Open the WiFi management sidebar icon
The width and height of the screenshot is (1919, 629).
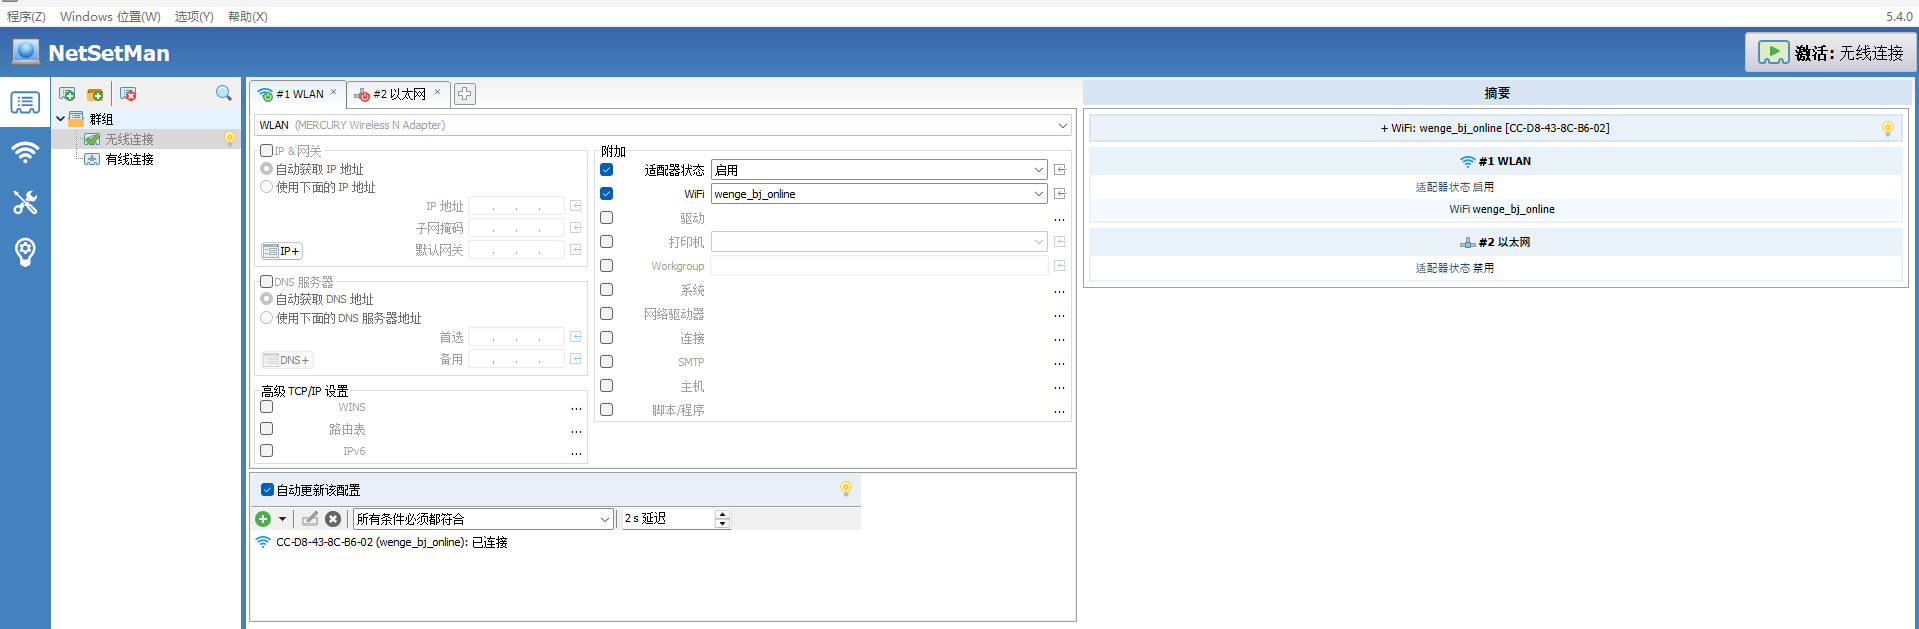pos(25,152)
